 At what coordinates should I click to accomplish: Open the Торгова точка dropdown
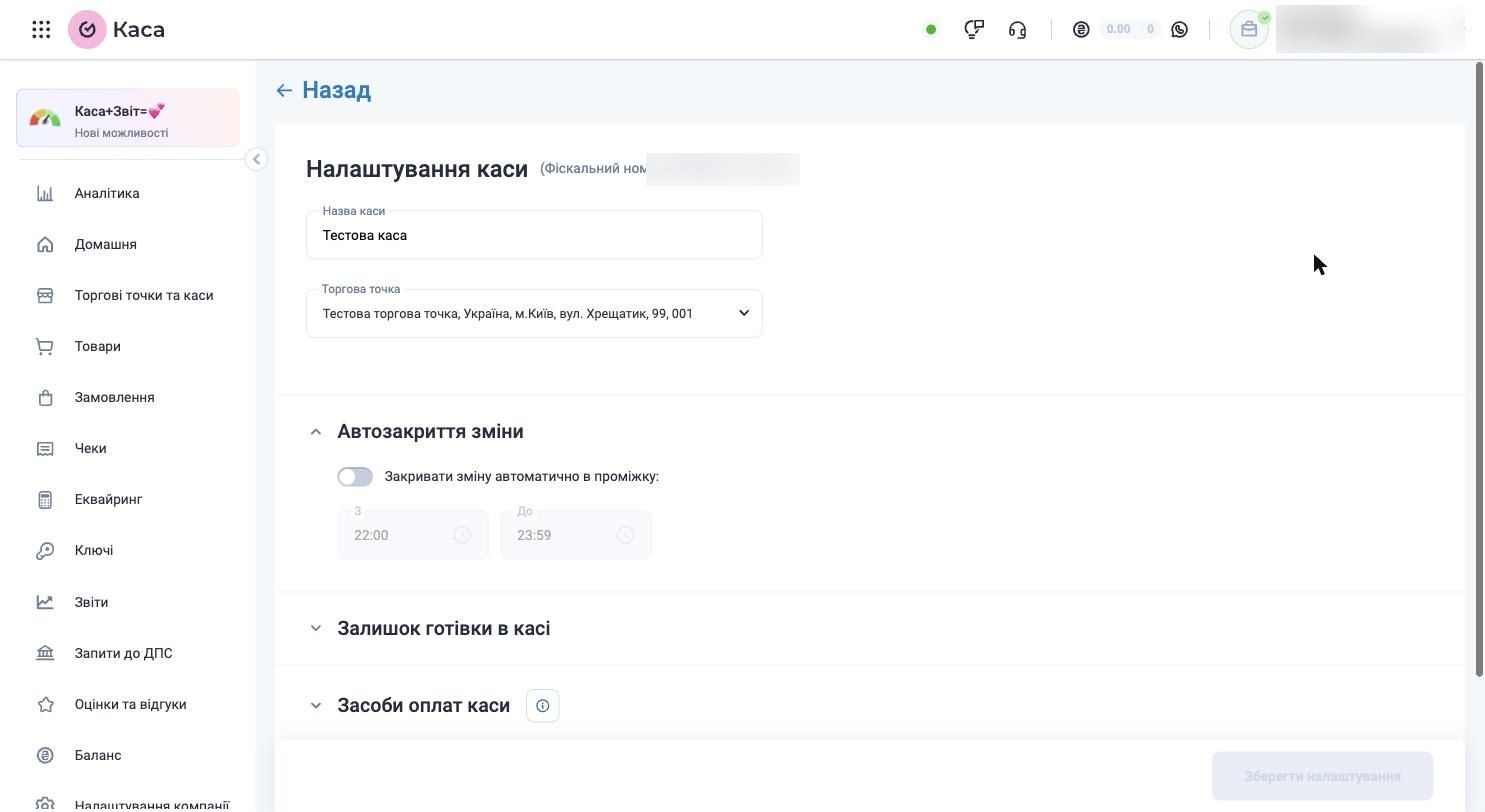tap(534, 313)
